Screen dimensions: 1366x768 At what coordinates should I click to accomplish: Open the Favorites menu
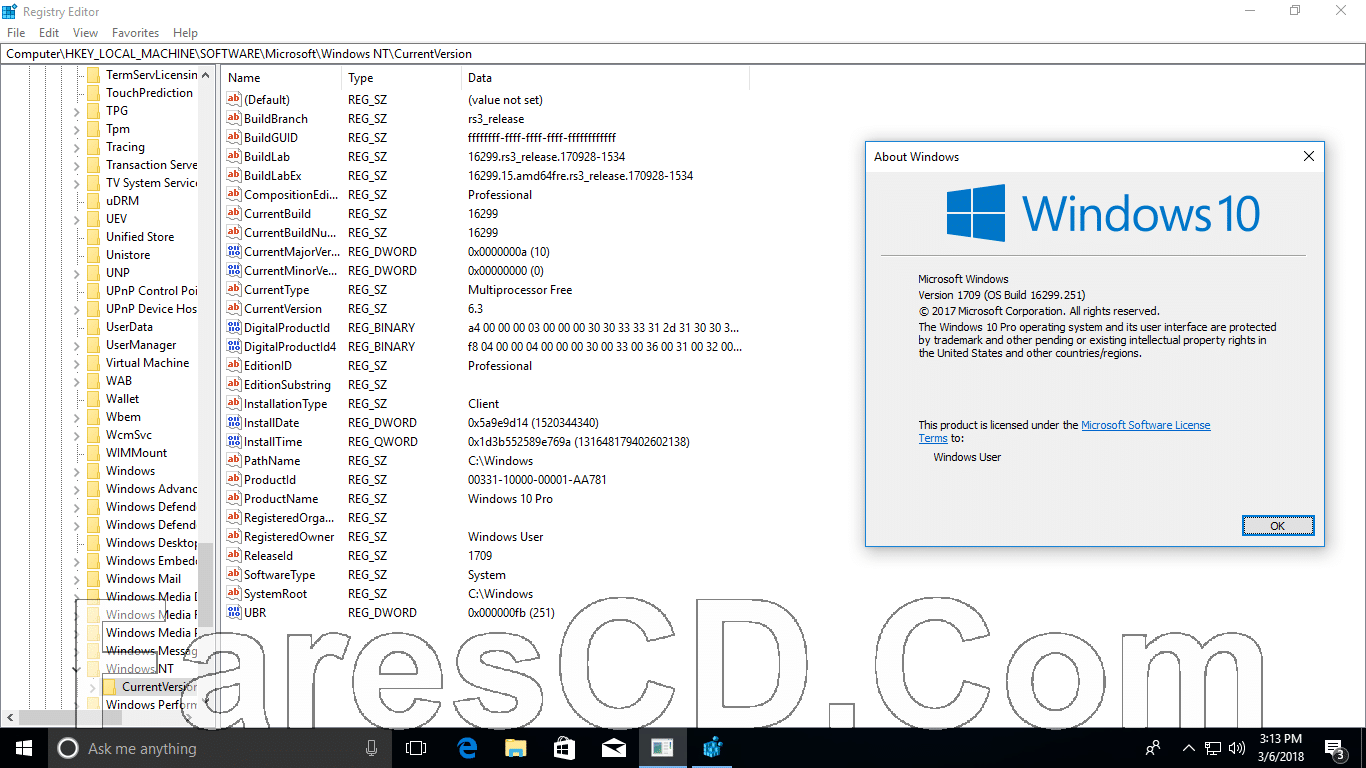tap(135, 33)
